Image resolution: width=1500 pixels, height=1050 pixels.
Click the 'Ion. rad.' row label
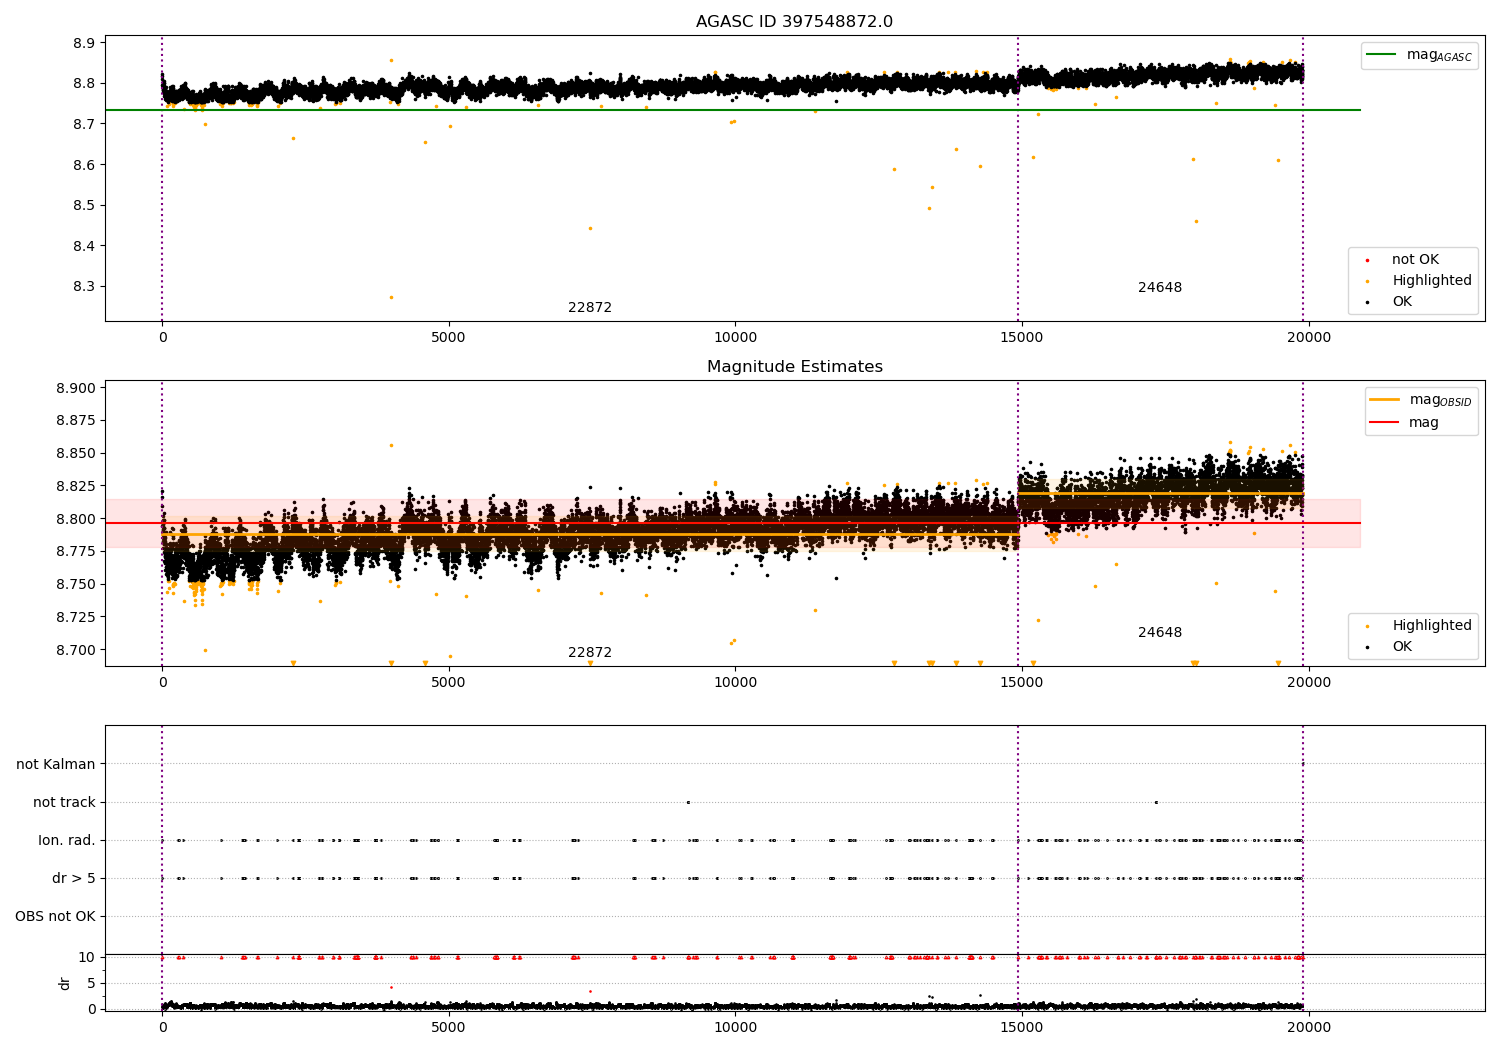point(67,841)
